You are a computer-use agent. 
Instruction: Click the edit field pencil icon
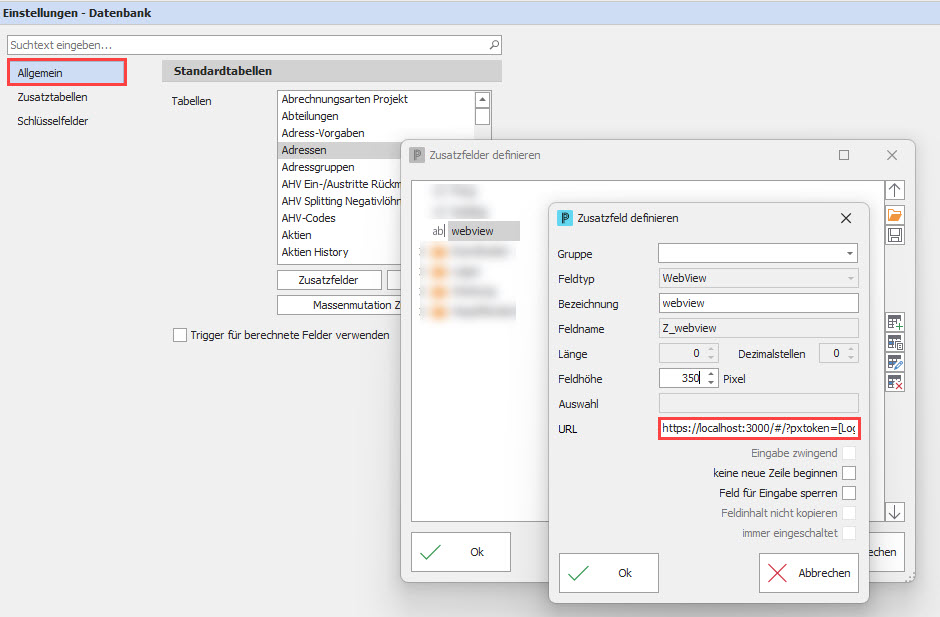point(895,362)
